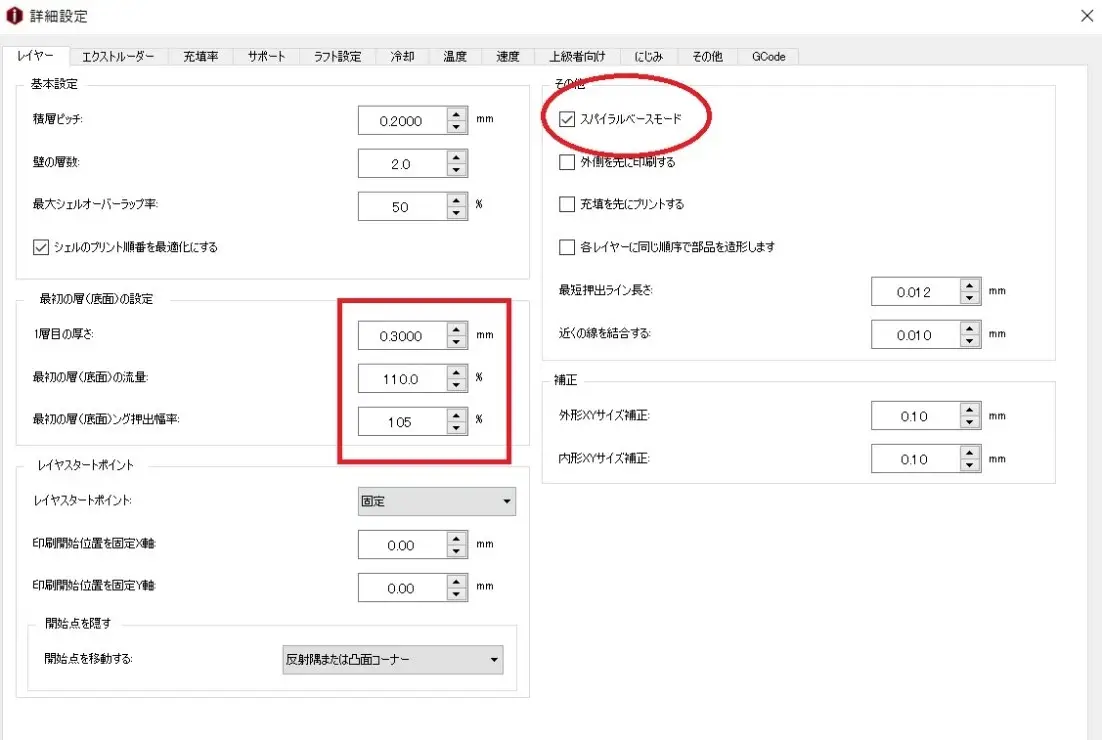Increase 外形XYサイズ補正 with up arrow
The width and height of the screenshot is (1102, 740).
(969, 410)
